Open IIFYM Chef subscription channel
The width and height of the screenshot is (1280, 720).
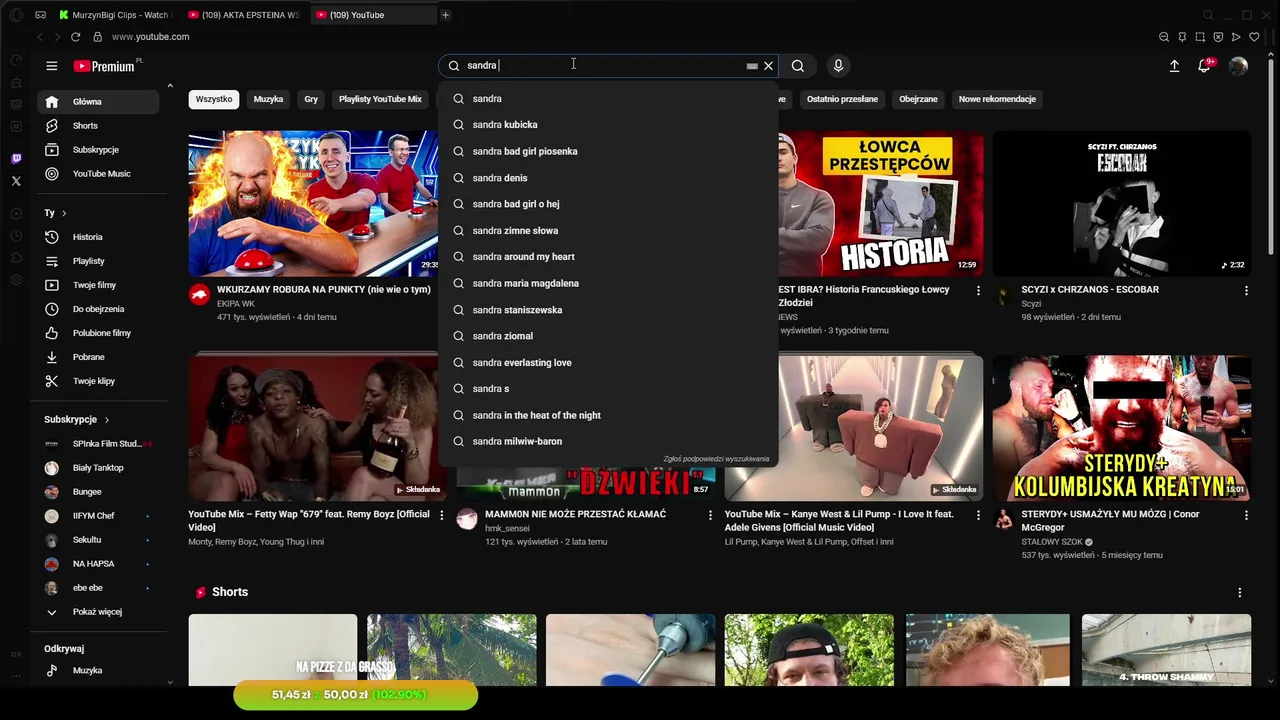(x=98, y=516)
